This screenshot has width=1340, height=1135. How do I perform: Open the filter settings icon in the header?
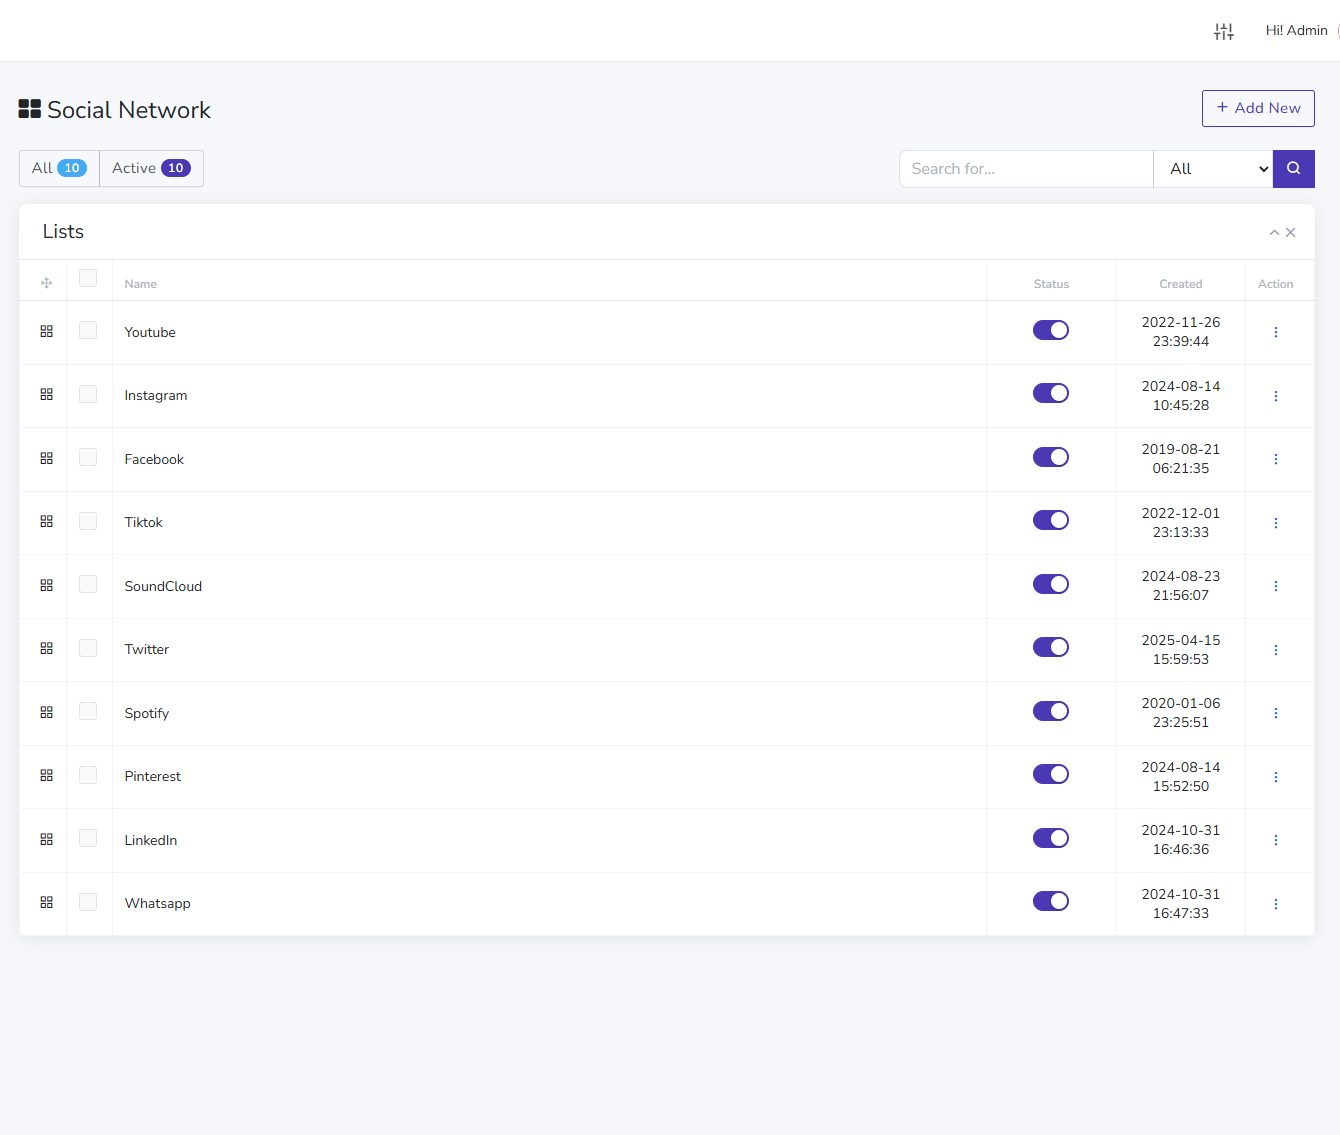pos(1224,31)
